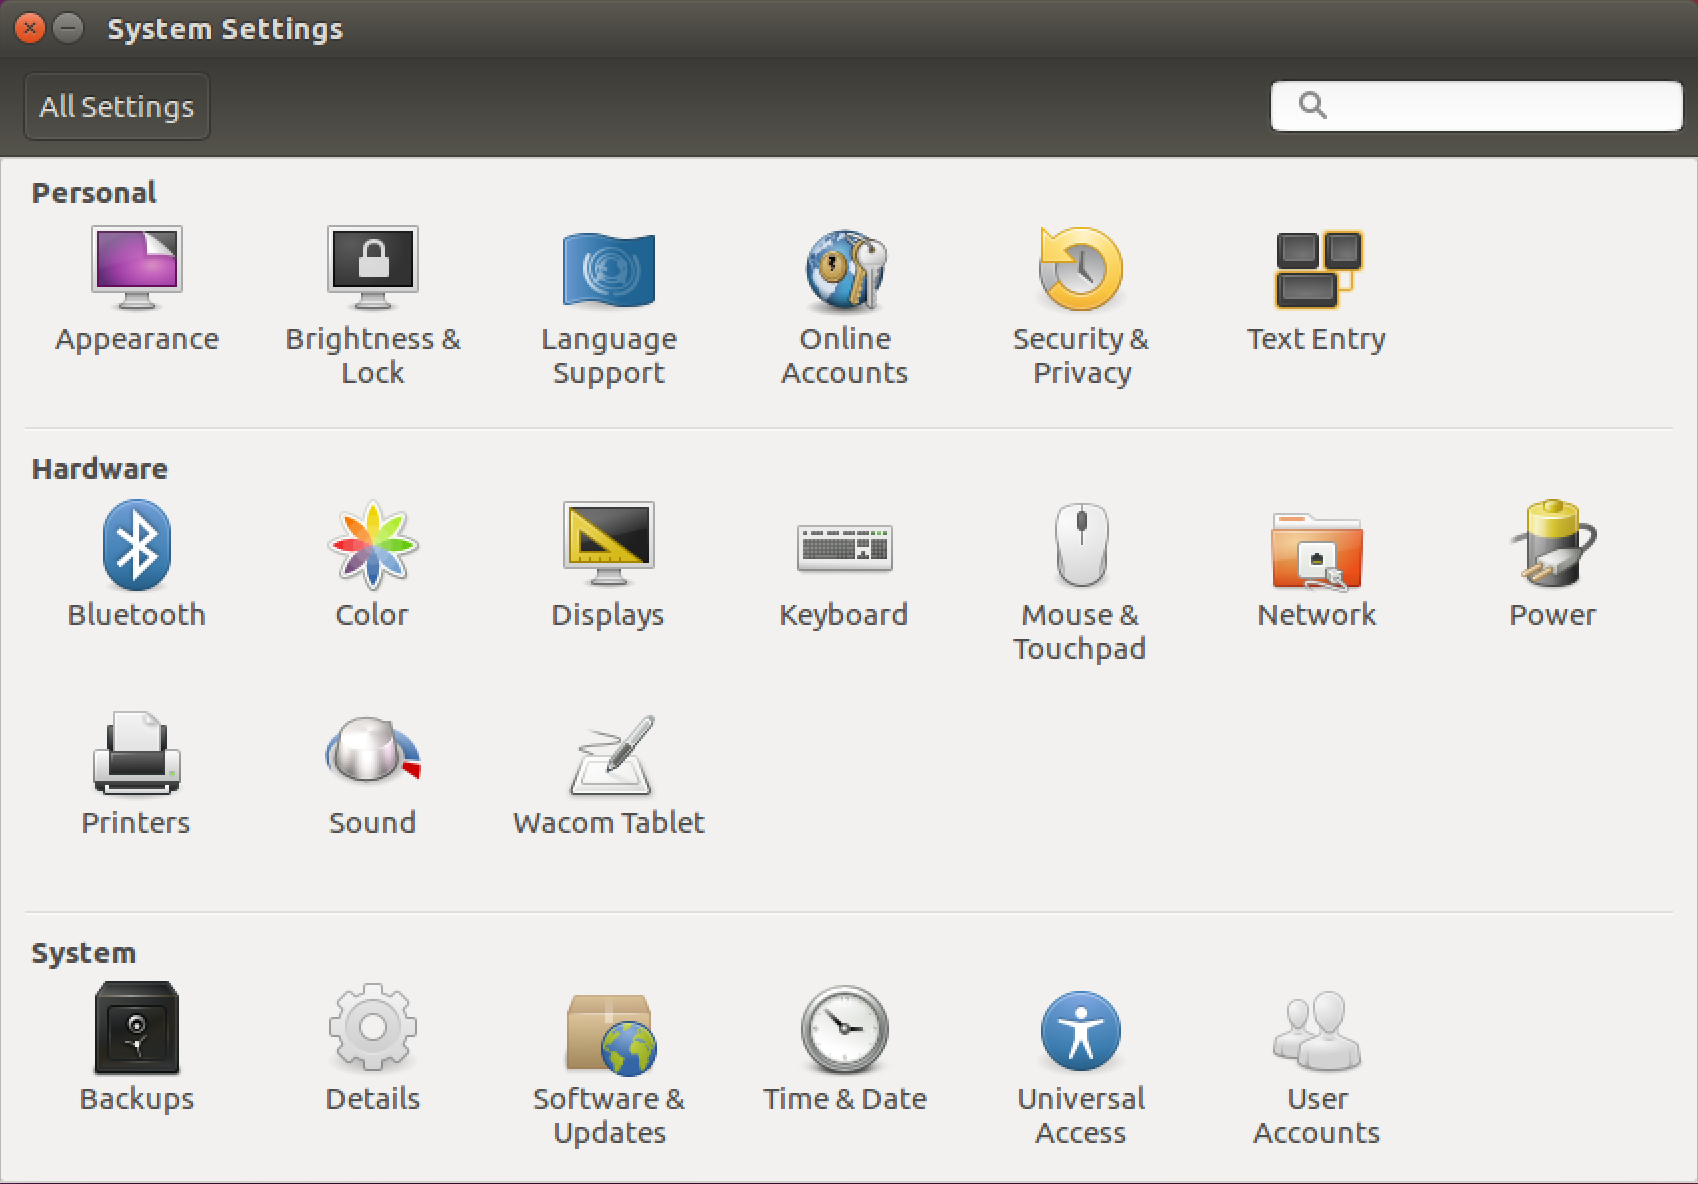Viewport: 1698px width, 1184px height.
Task: Open Brightness & Lock settings
Action: (372, 290)
